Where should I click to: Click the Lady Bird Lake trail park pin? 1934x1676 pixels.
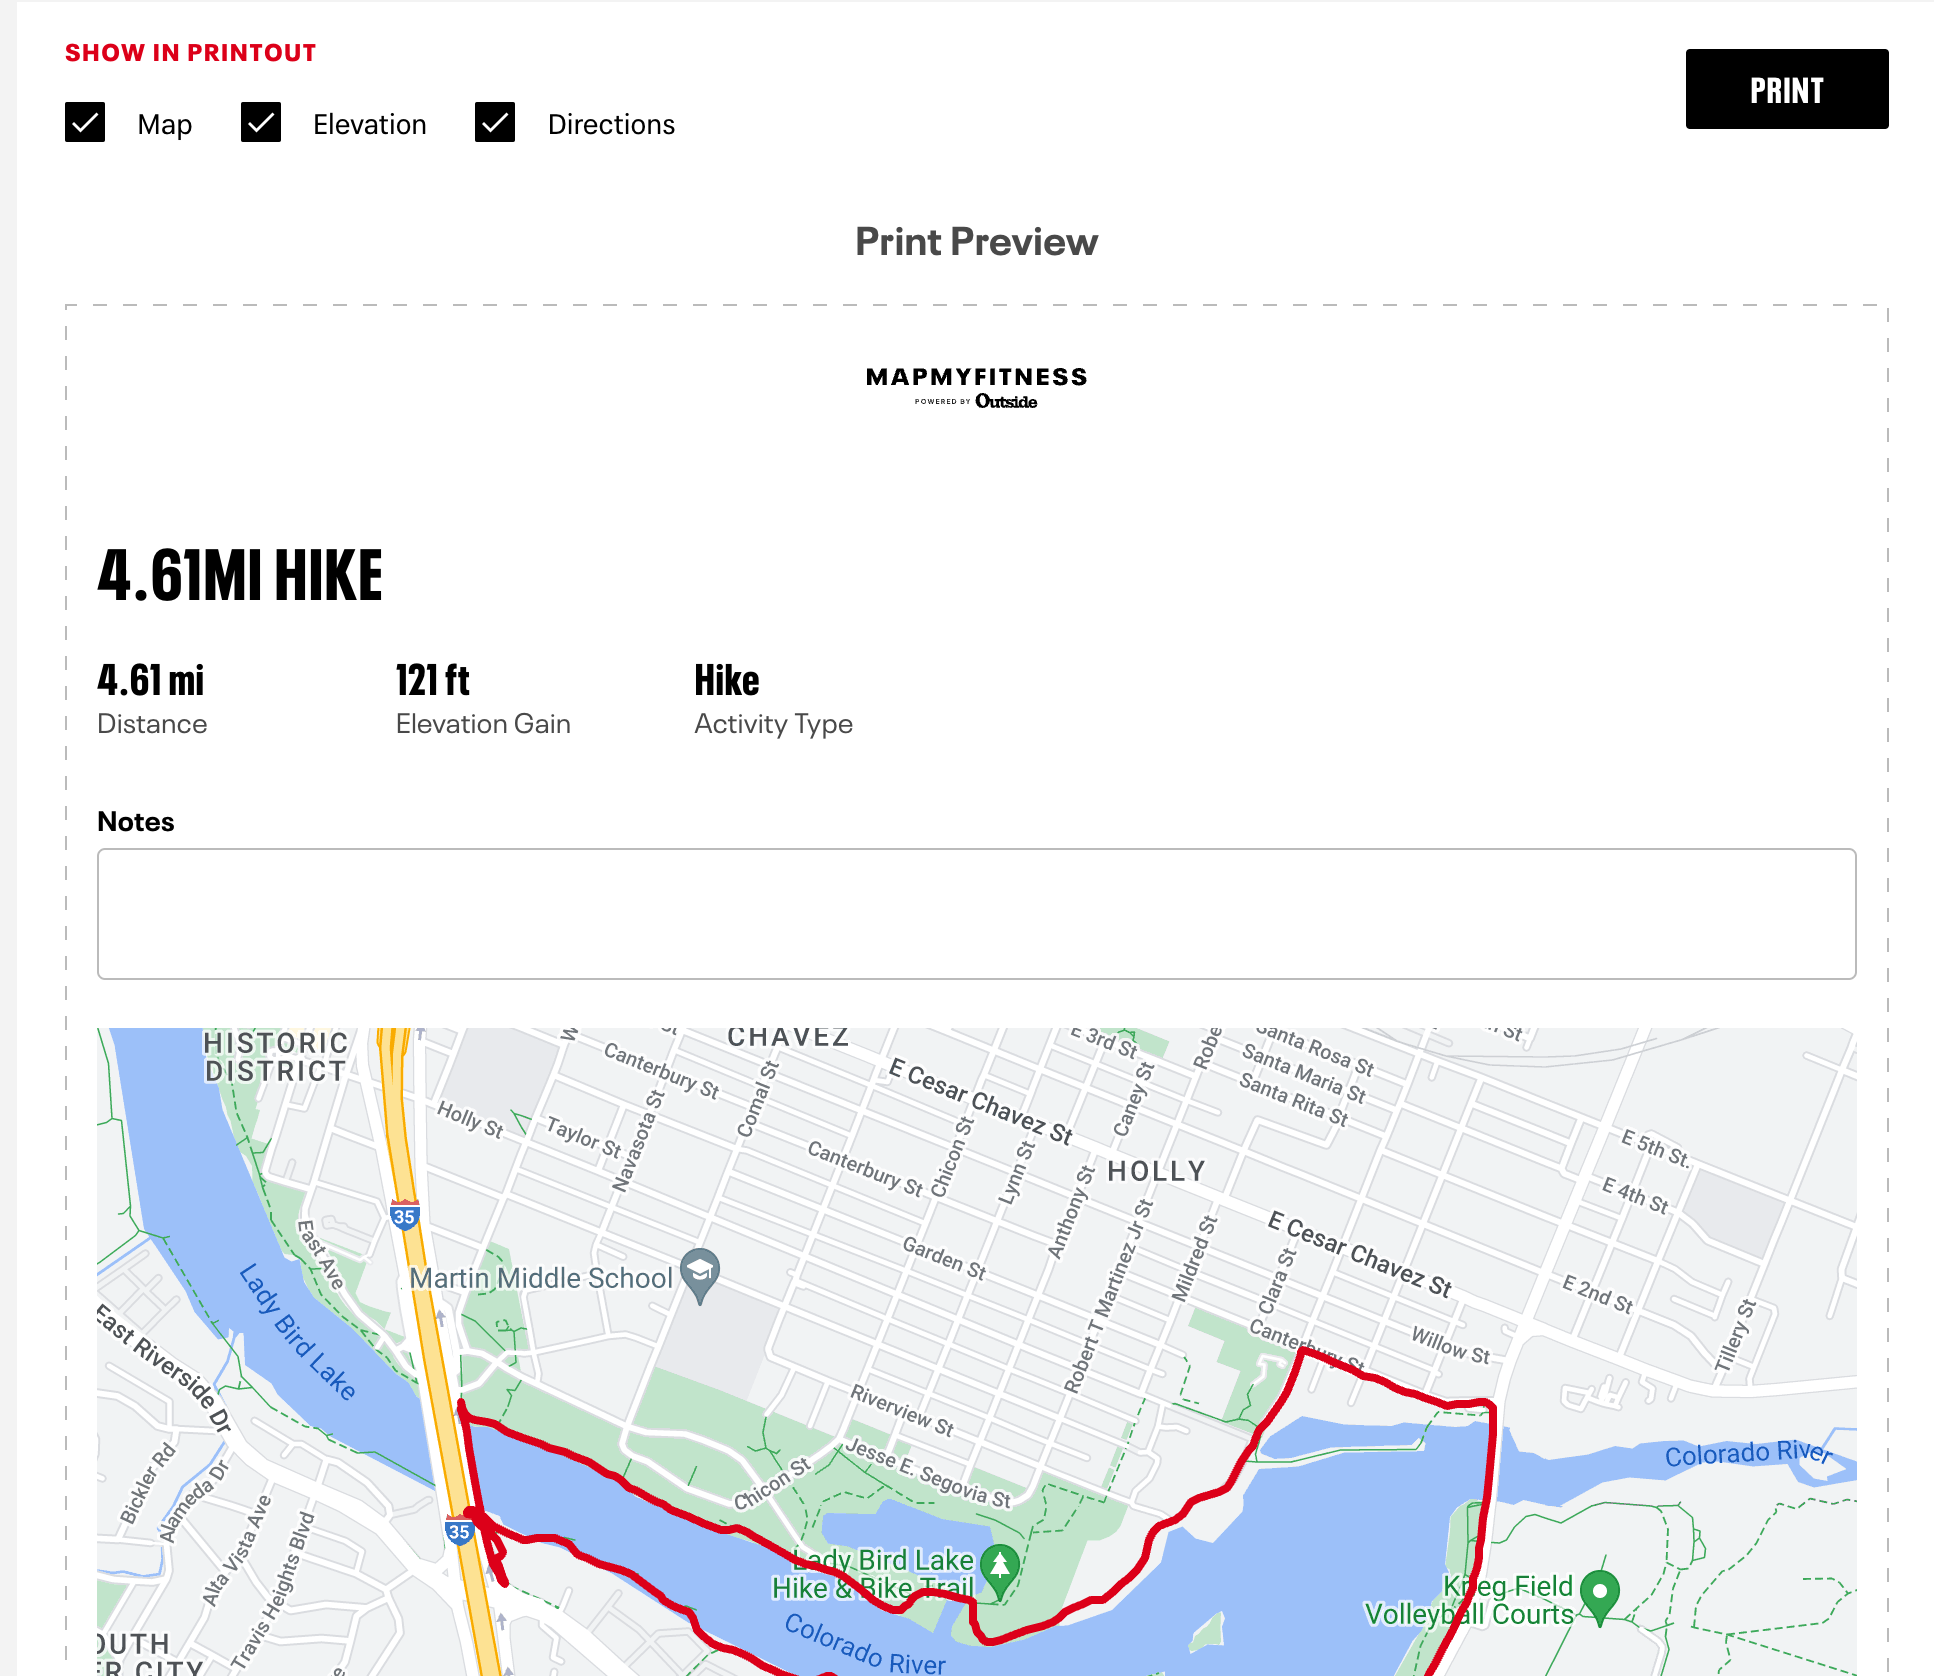(x=999, y=1567)
